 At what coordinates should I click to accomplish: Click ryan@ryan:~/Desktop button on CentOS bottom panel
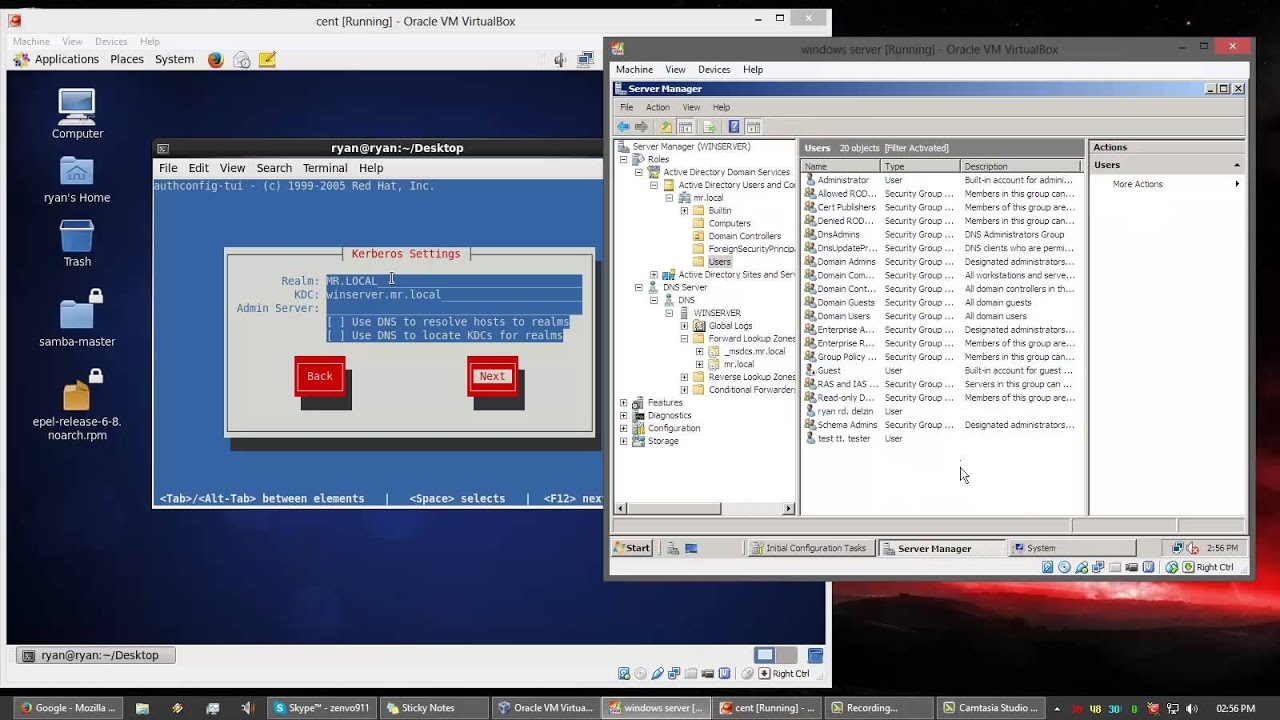[95, 656]
